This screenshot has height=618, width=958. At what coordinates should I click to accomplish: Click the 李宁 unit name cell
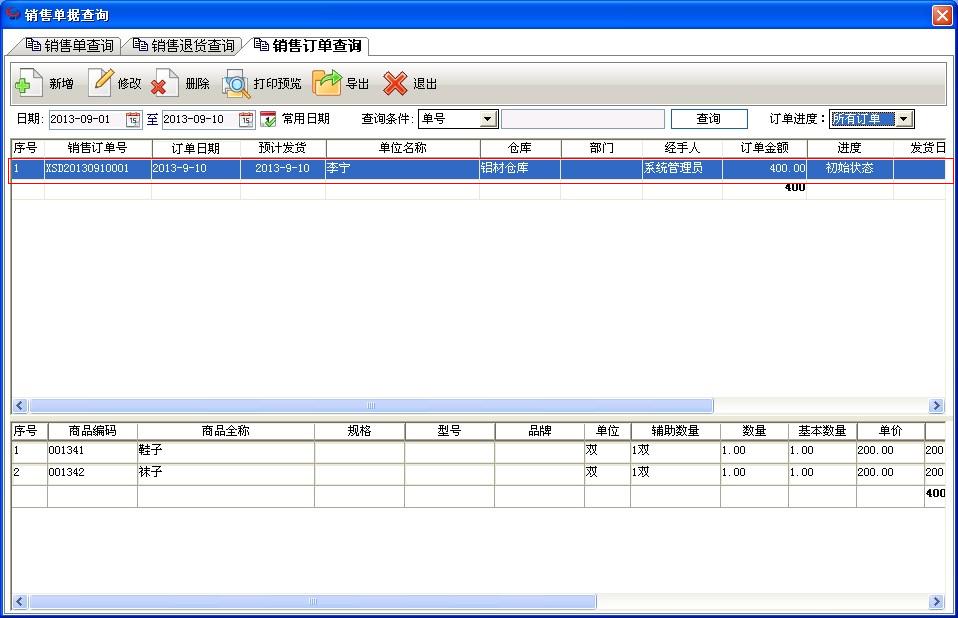402,169
